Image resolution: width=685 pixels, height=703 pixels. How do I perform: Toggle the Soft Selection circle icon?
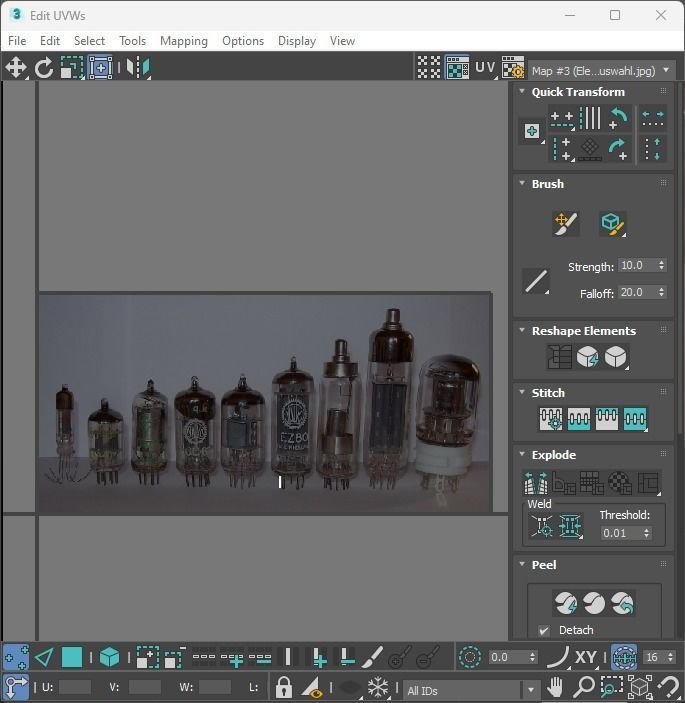pos(470,658)
